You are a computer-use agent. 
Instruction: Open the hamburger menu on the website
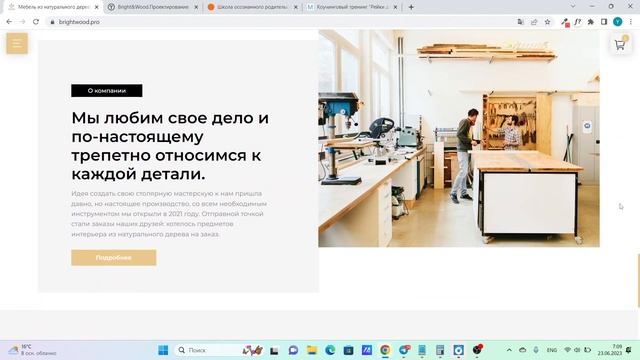[x=17, y=43]
